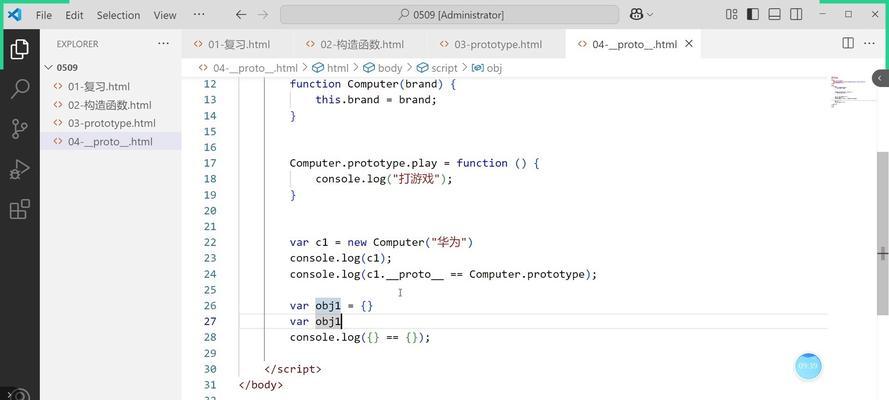Click the EXPLORER panel title

point(77,44)
